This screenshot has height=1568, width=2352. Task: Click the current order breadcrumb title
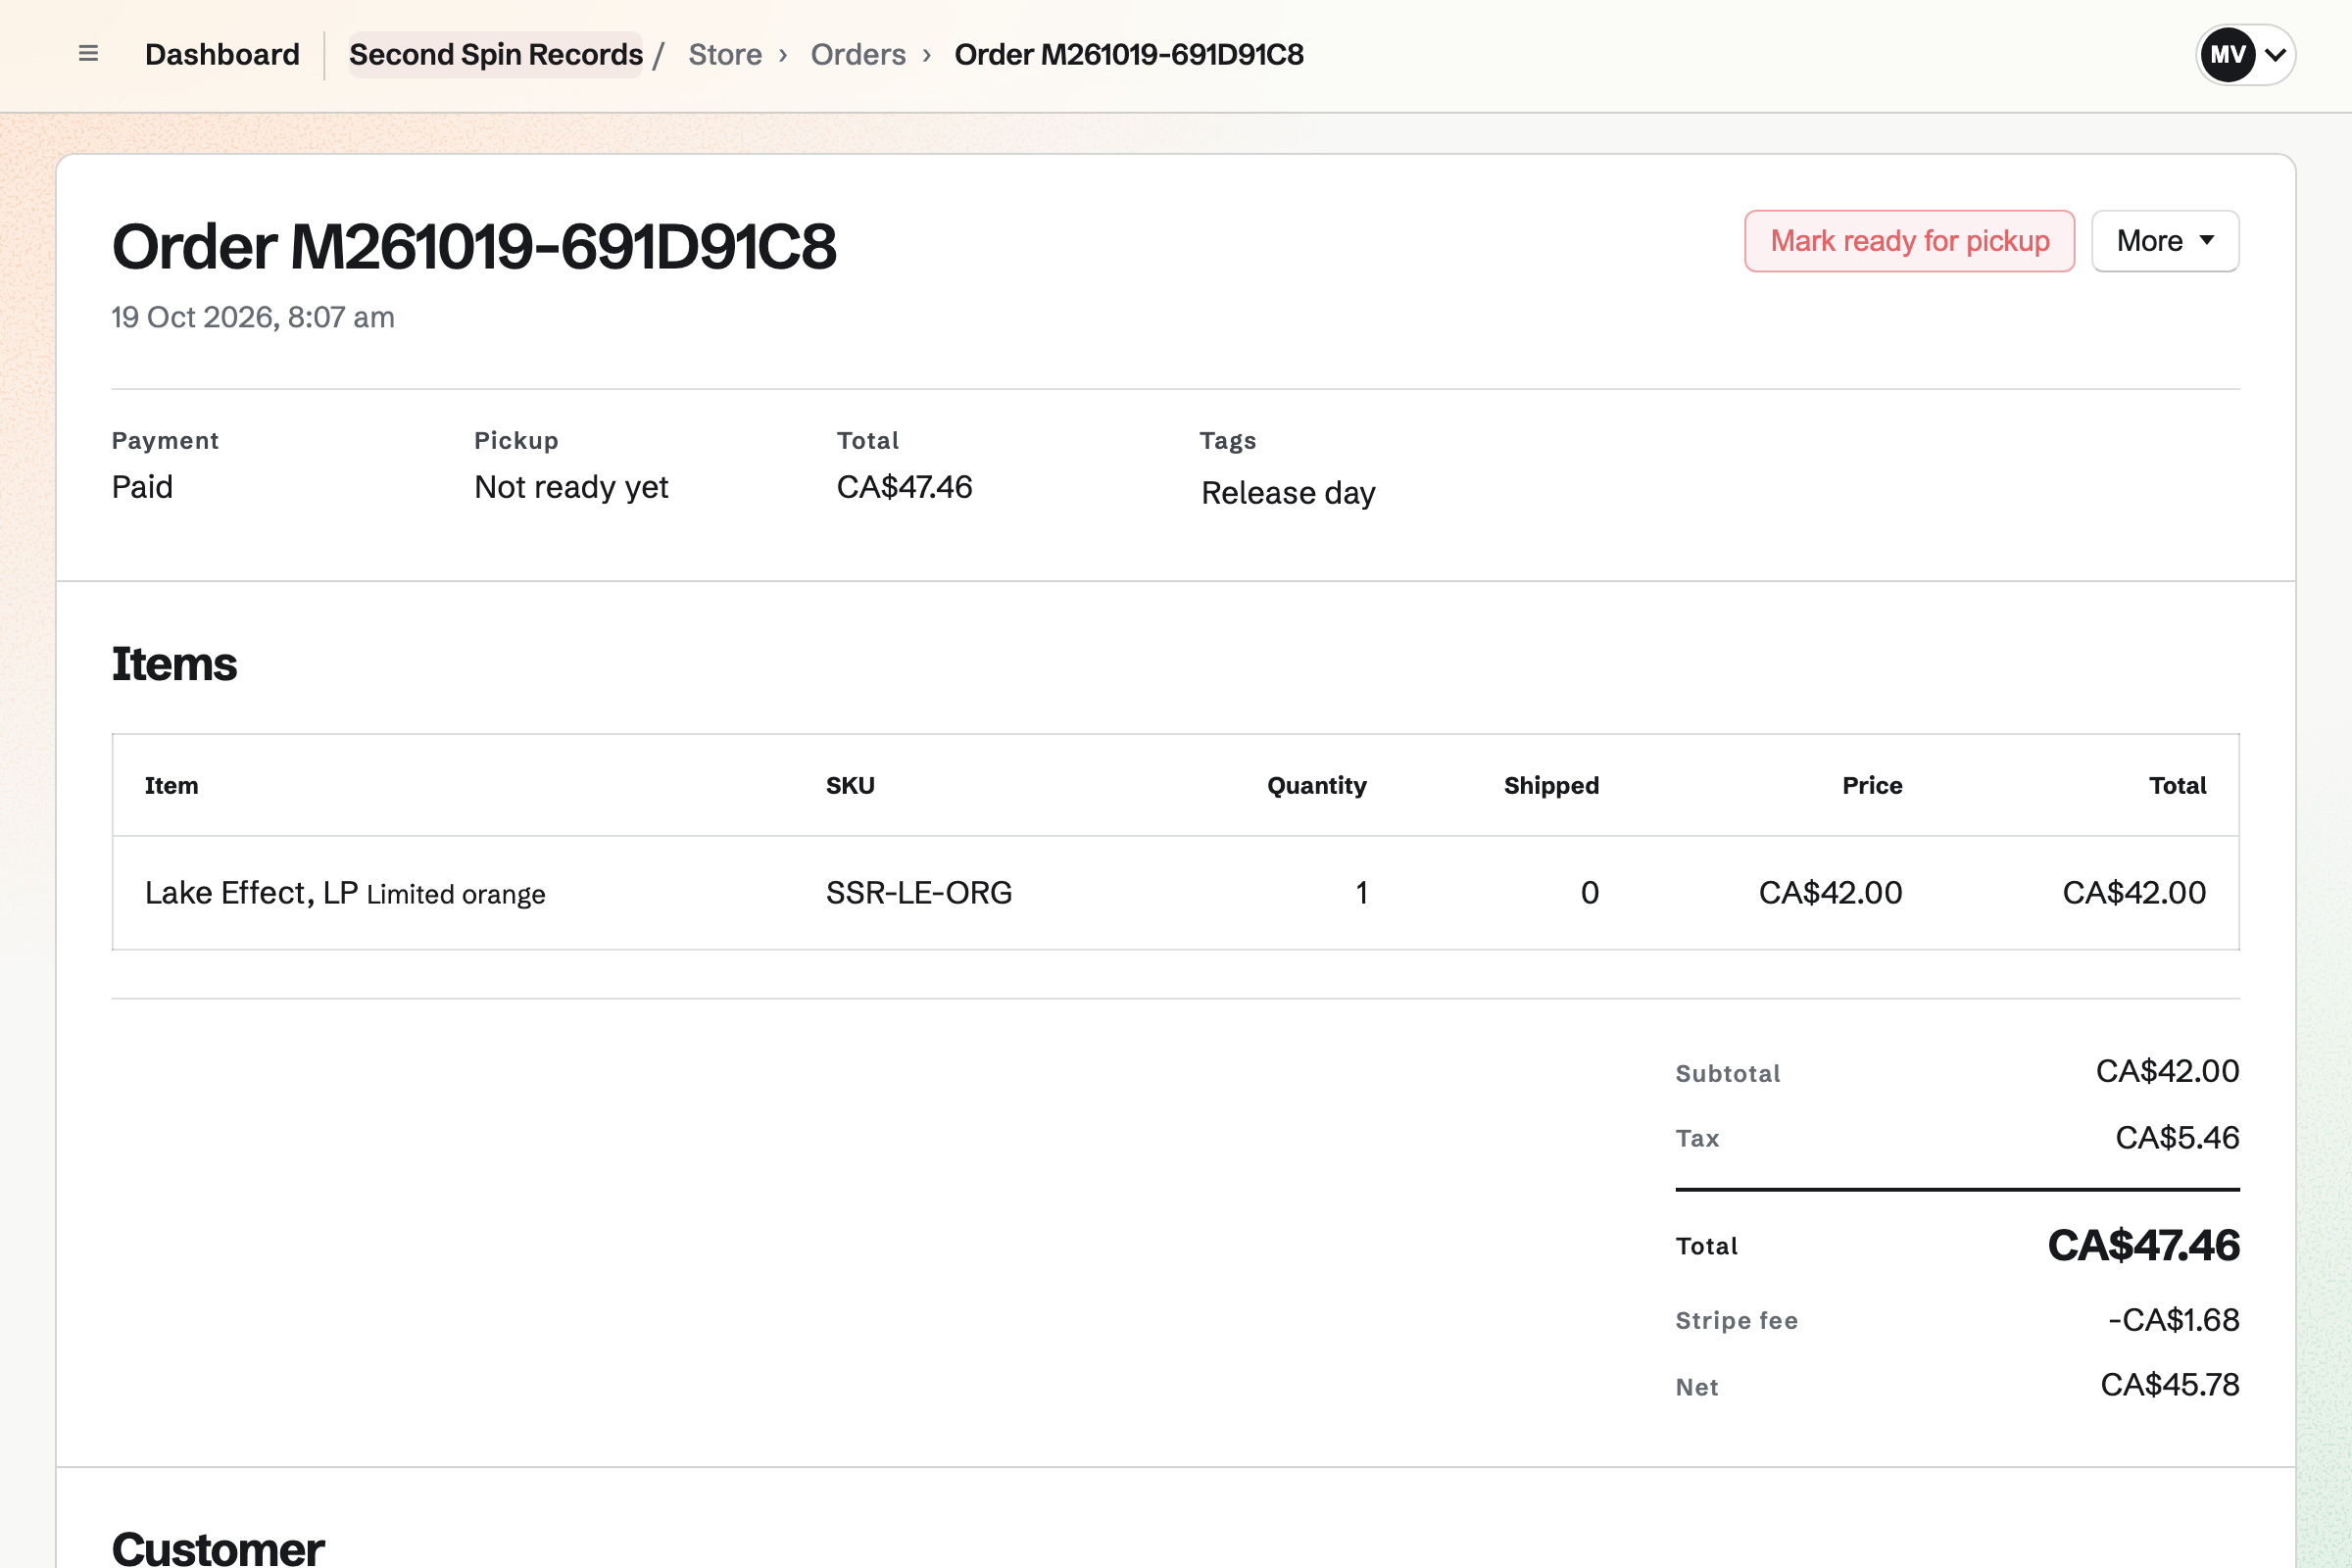[x=1129, y=54]
